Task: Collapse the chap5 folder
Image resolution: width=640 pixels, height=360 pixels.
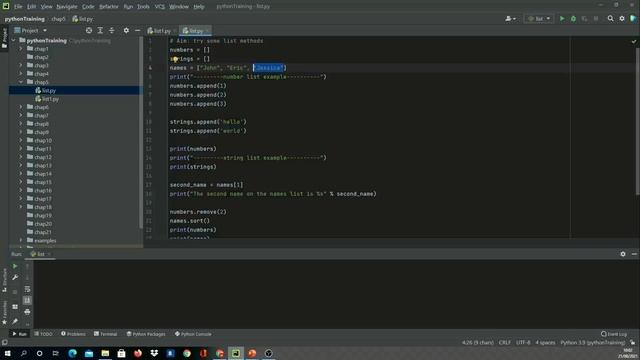Action: (21, 82)
